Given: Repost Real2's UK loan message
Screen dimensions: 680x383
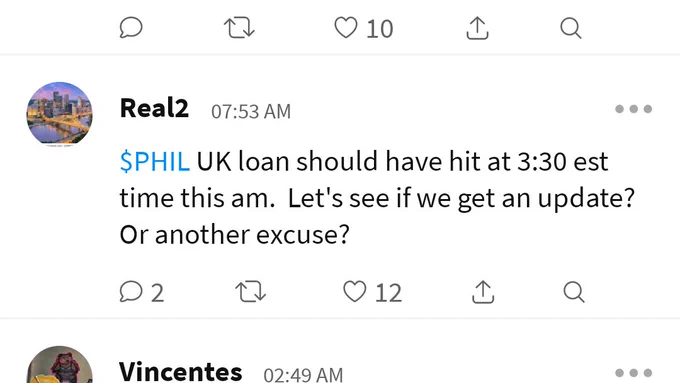Looking at the screenshot, I should 251,291.
